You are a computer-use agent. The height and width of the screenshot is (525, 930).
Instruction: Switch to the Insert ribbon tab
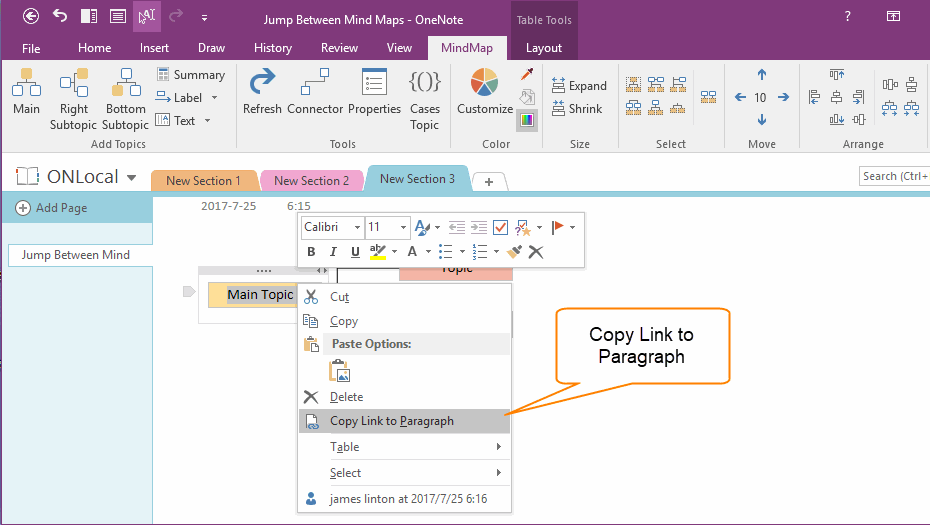coord(154,48)
